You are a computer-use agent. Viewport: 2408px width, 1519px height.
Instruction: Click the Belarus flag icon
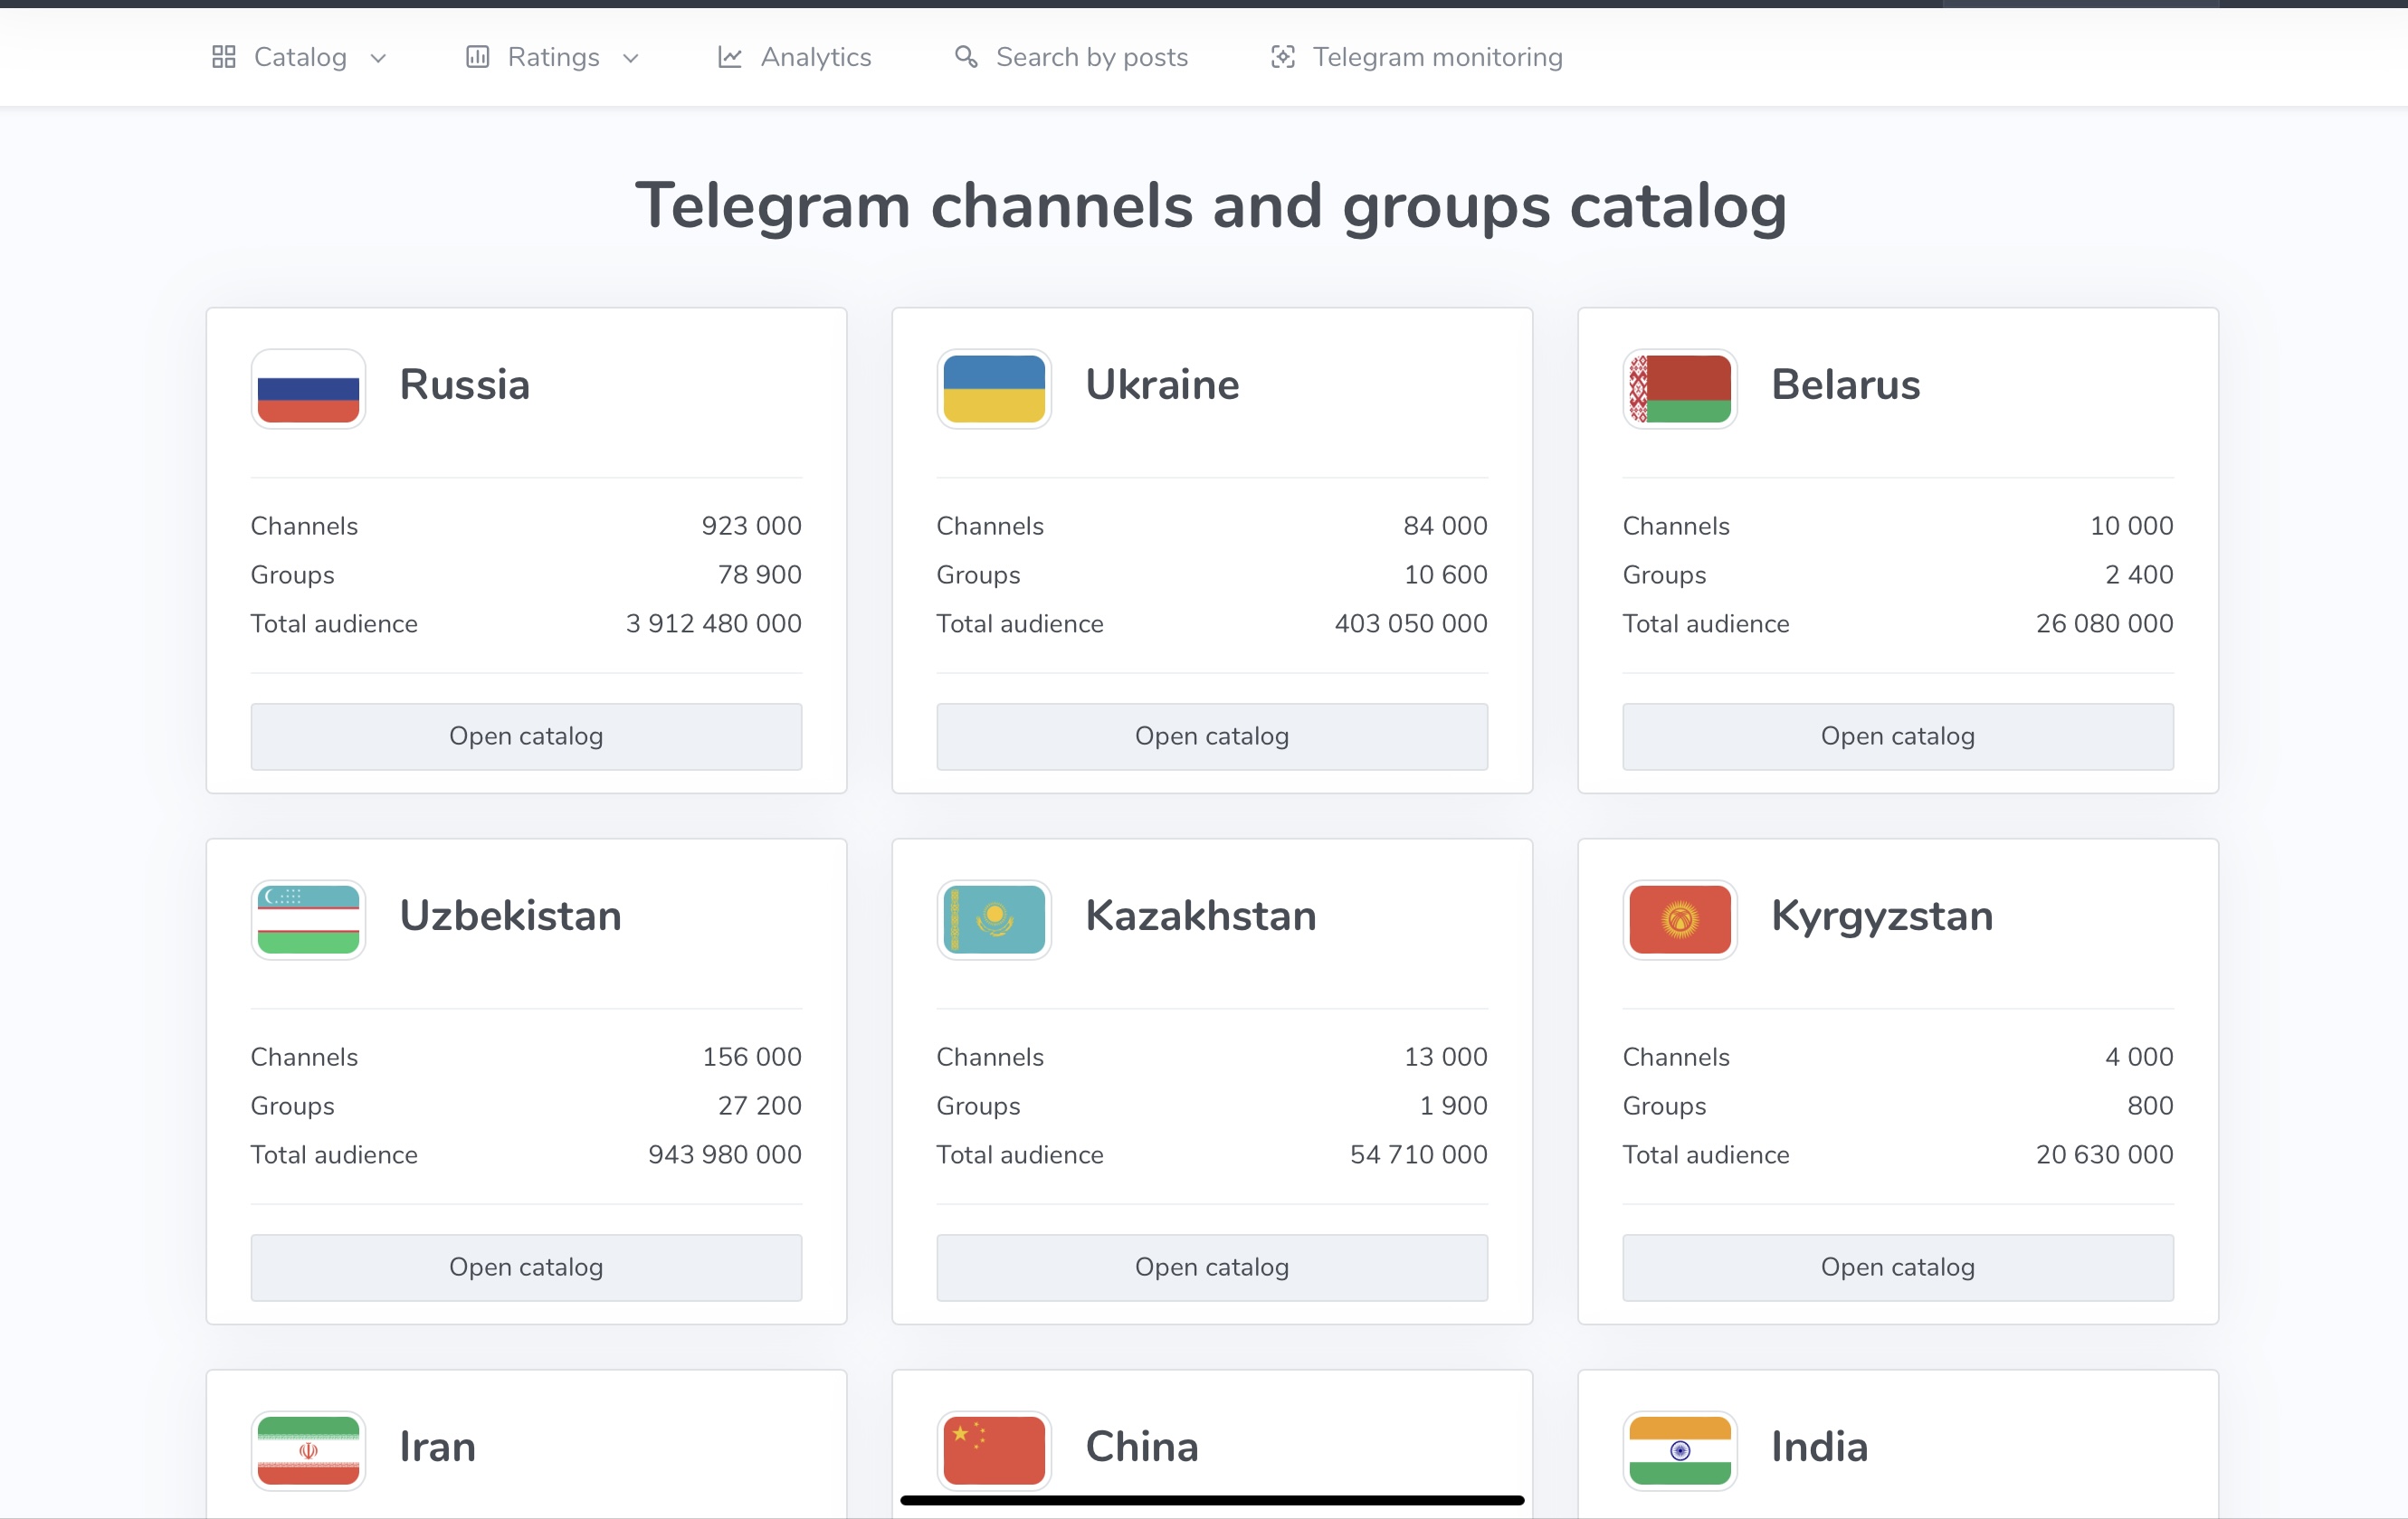coord(1680,389)
